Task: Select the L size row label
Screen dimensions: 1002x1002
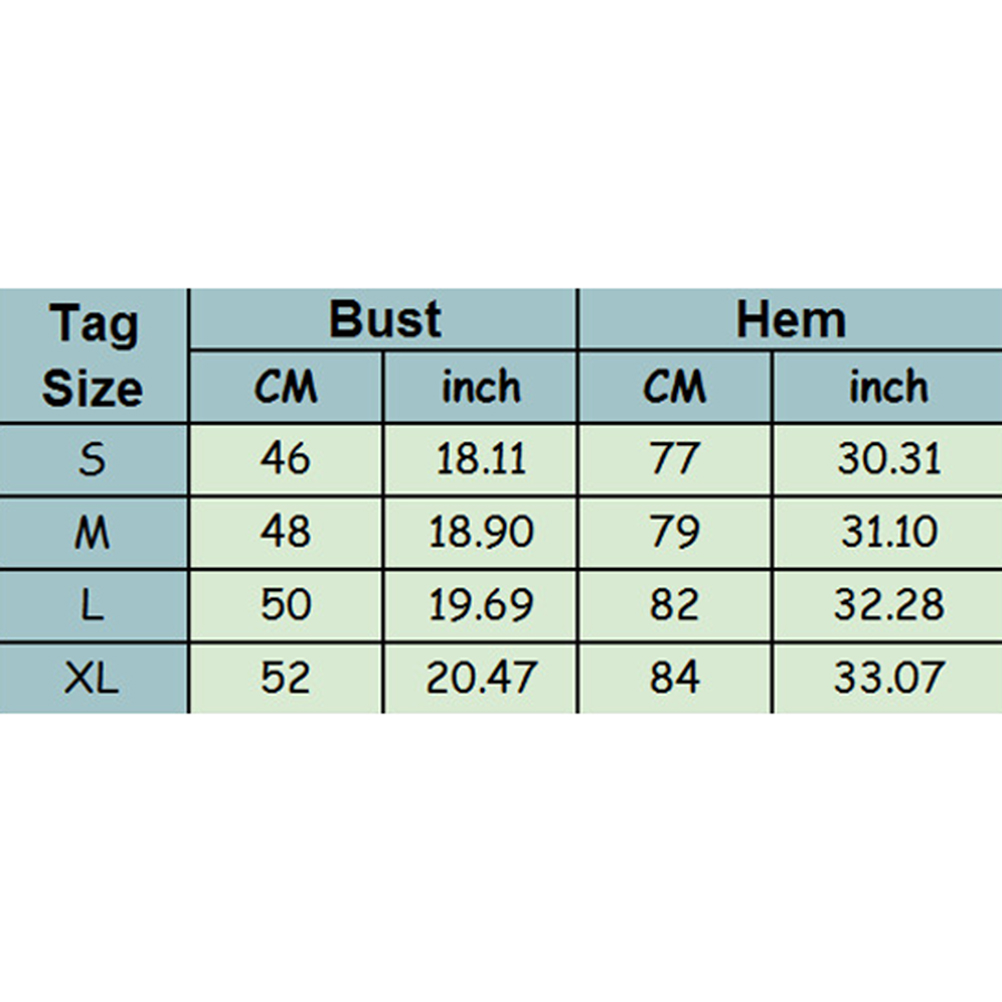Action: 93,606
